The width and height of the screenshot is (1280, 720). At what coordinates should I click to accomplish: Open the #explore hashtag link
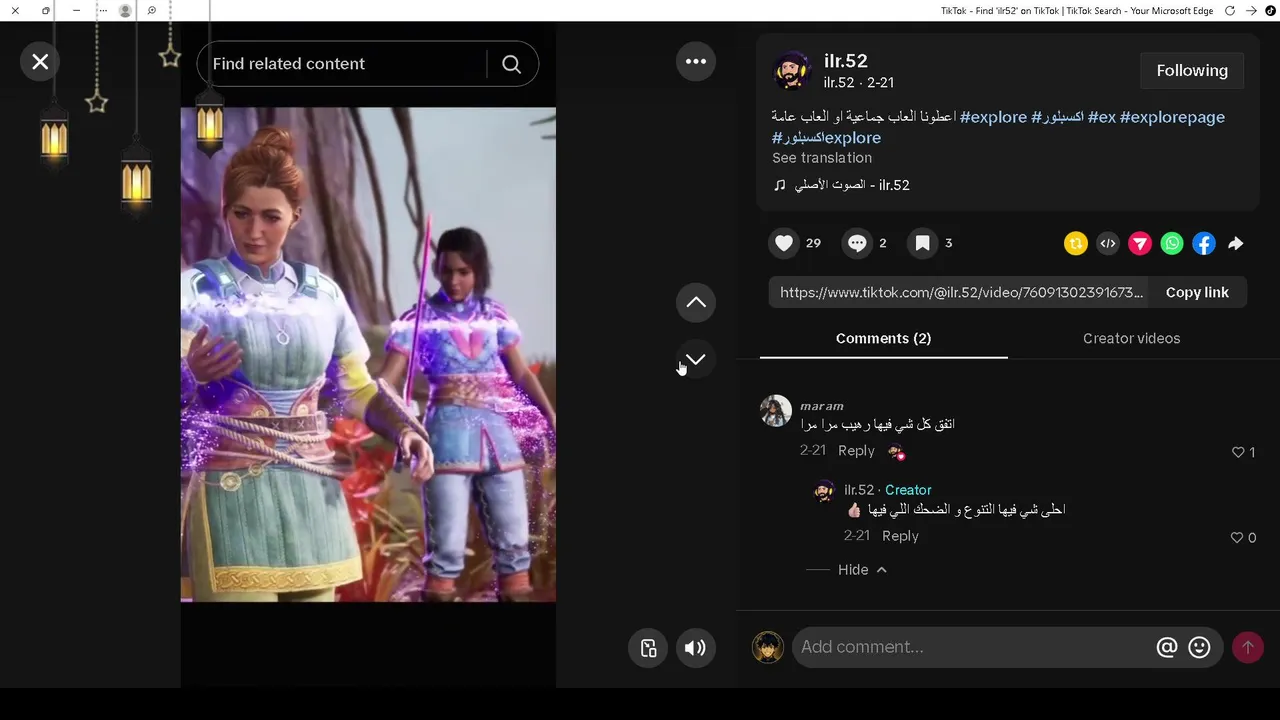[993, 117]
